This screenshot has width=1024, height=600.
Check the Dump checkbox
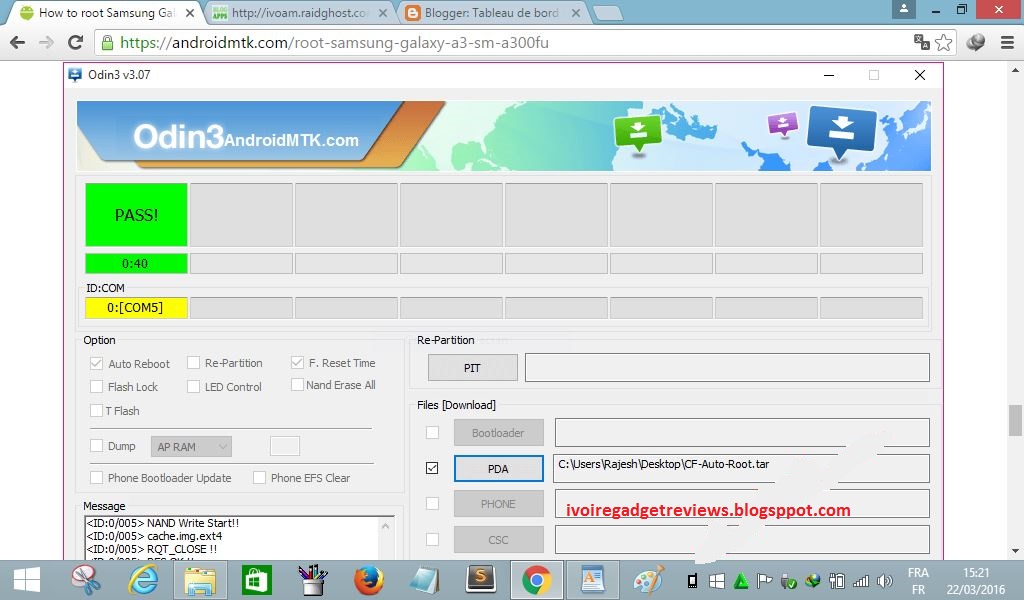pyautogui.click(x=96, y=445)
